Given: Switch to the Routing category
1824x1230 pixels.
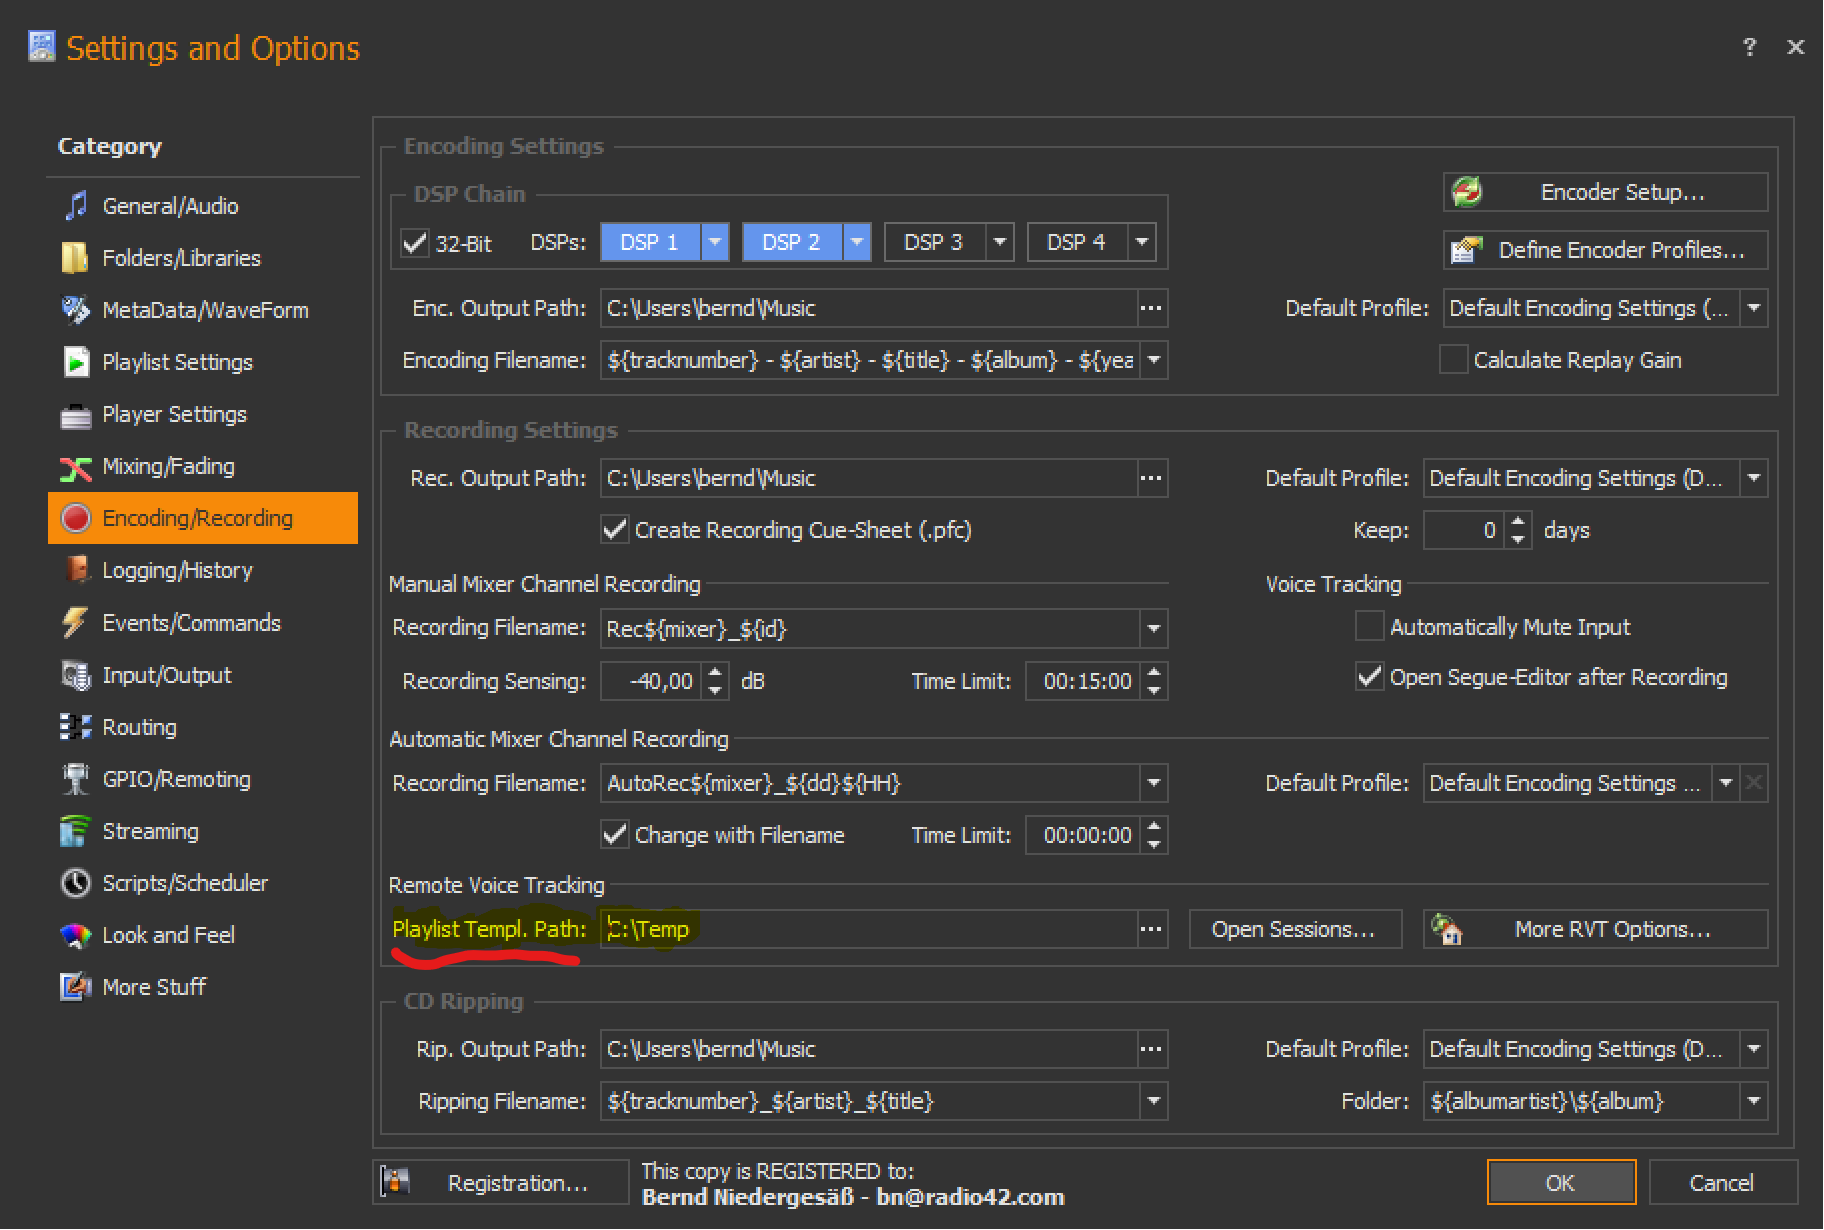Looking at the screenshot, I should [139, 727].
